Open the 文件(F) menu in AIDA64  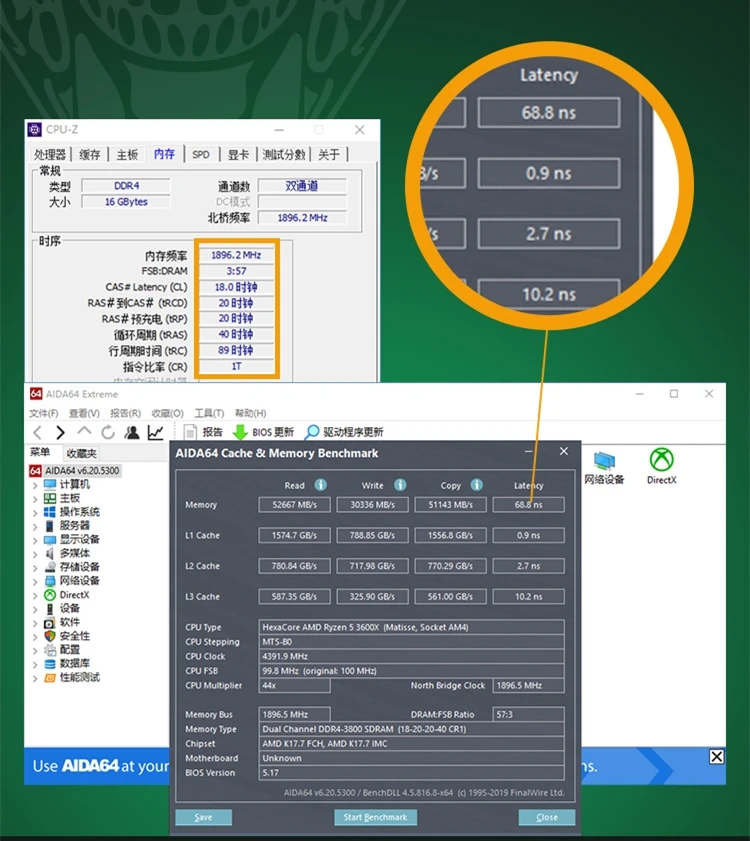coord(43,413)
